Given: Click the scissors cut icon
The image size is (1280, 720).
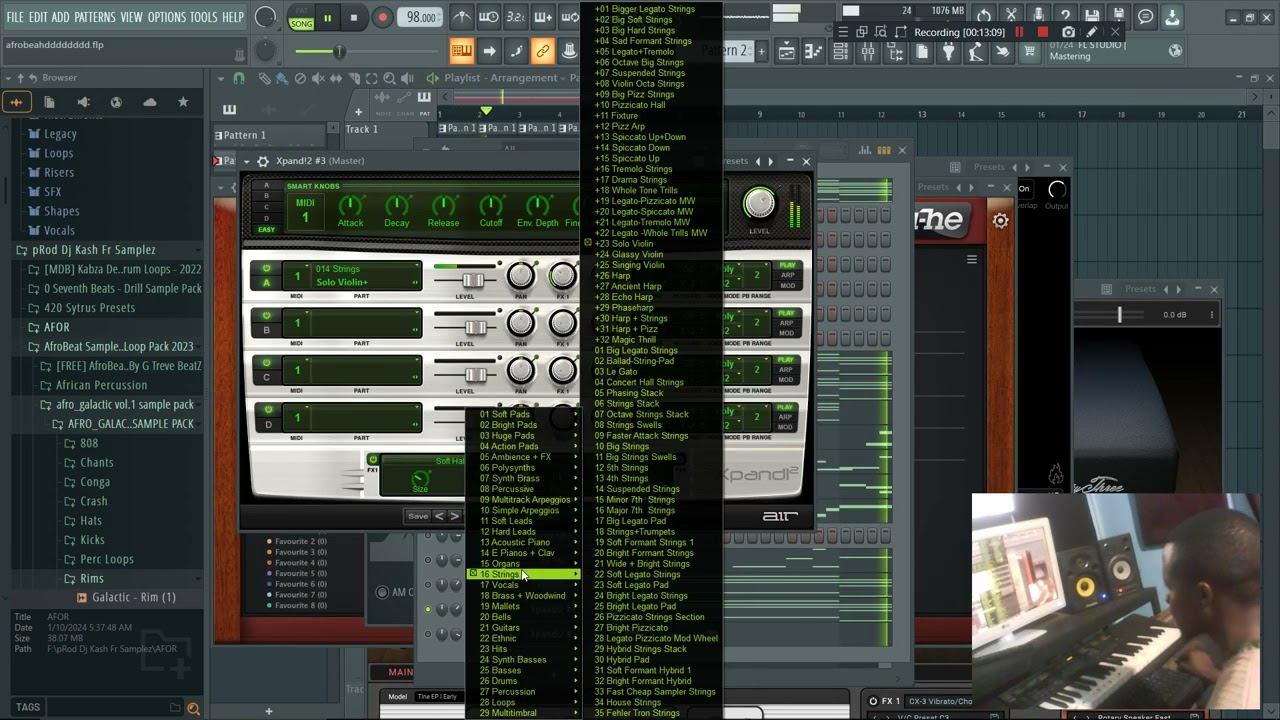Looking at the screenshot, I should [x=1011, y=16].
